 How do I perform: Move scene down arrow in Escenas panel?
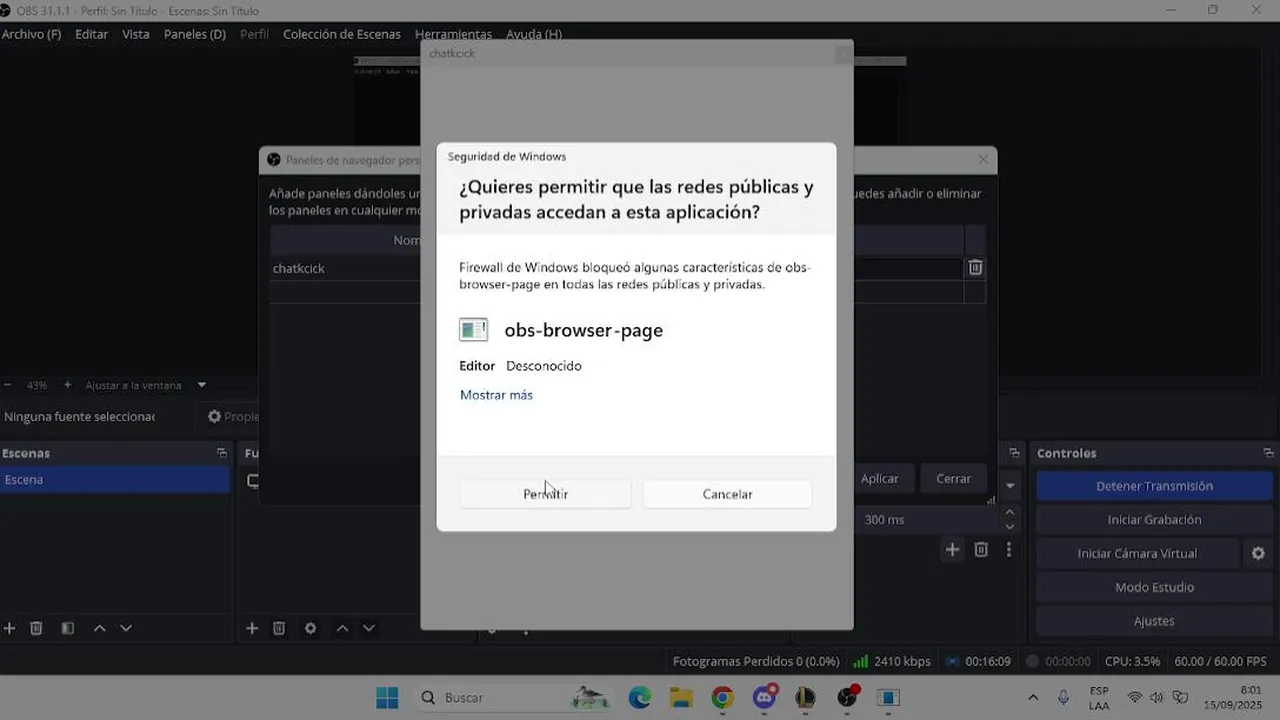pyautogui.click(x=126, y=628)
